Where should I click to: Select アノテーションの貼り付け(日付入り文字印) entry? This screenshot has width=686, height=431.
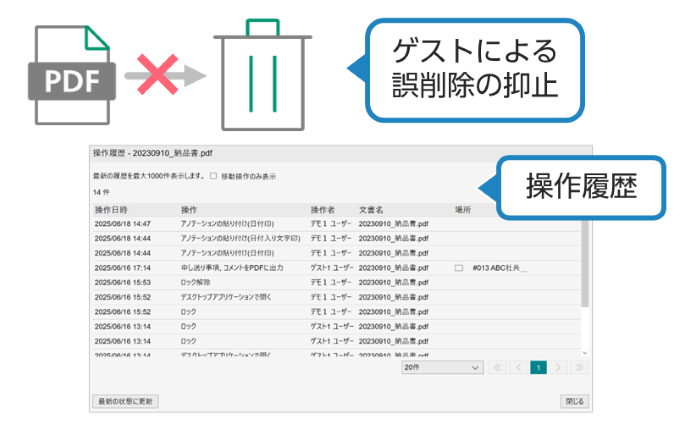(241, 238)
